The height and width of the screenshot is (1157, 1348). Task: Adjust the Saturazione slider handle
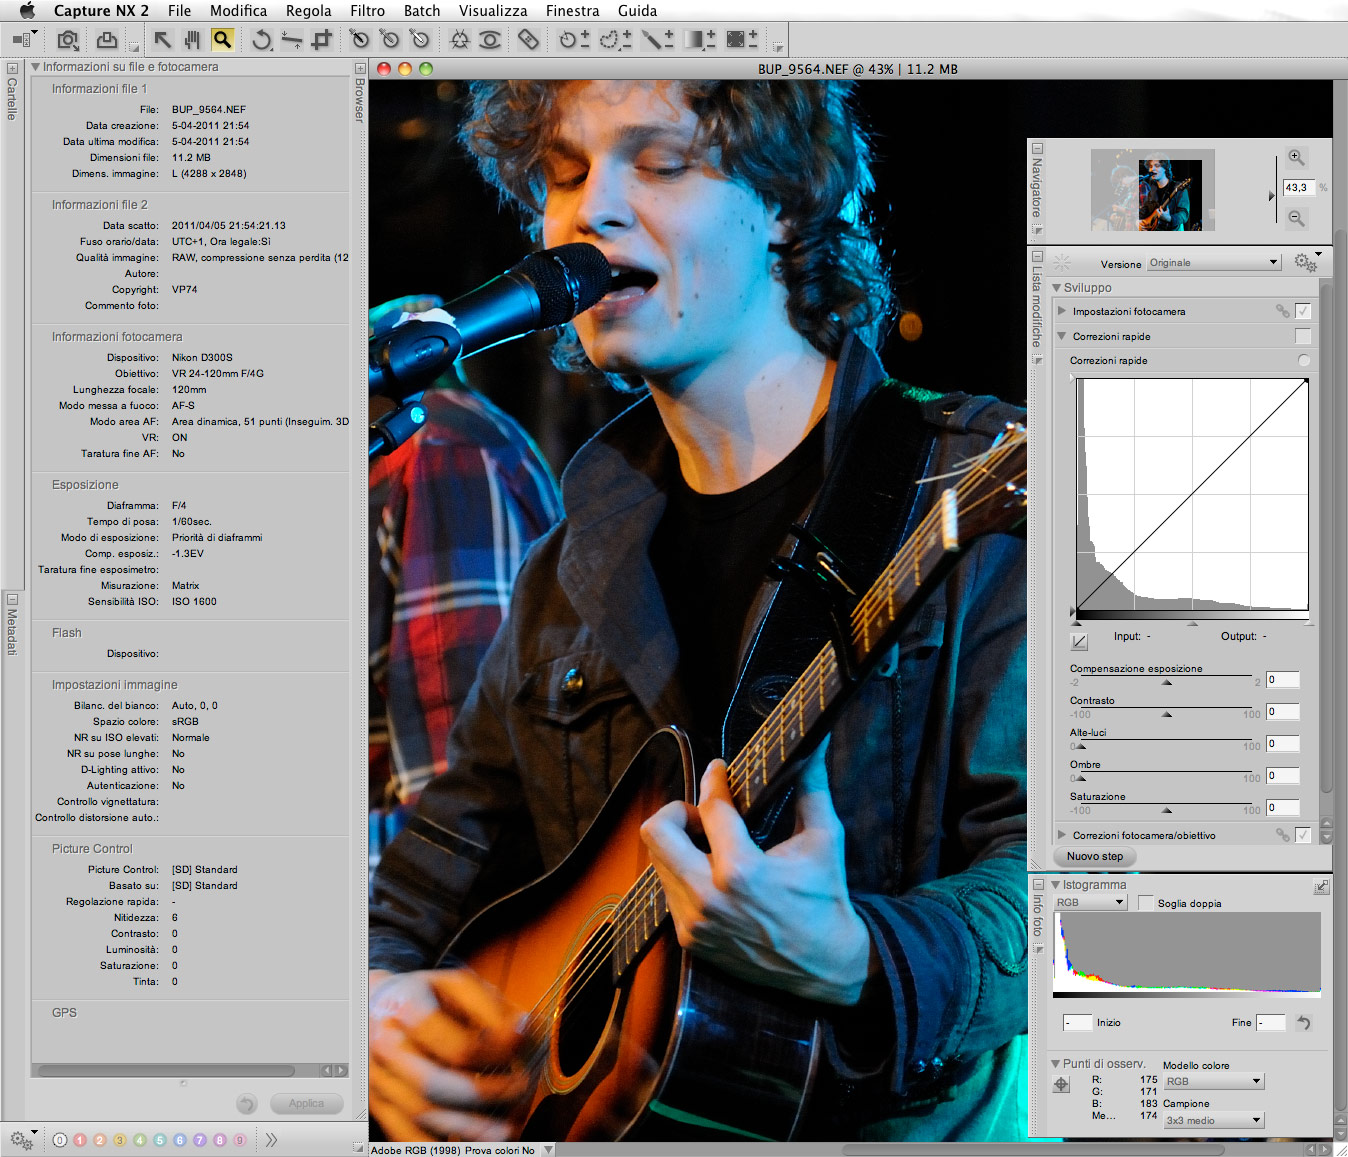[1167, 810]
